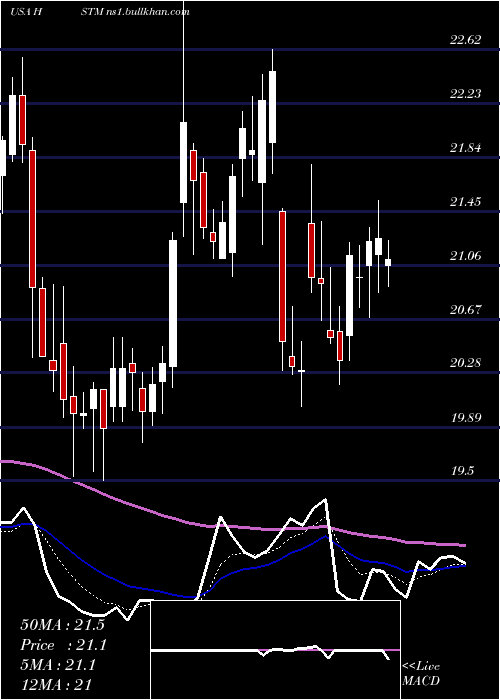The image size is (500, 700).
Task: Click the Price : 21.1 reading
Action: [63, 645]
